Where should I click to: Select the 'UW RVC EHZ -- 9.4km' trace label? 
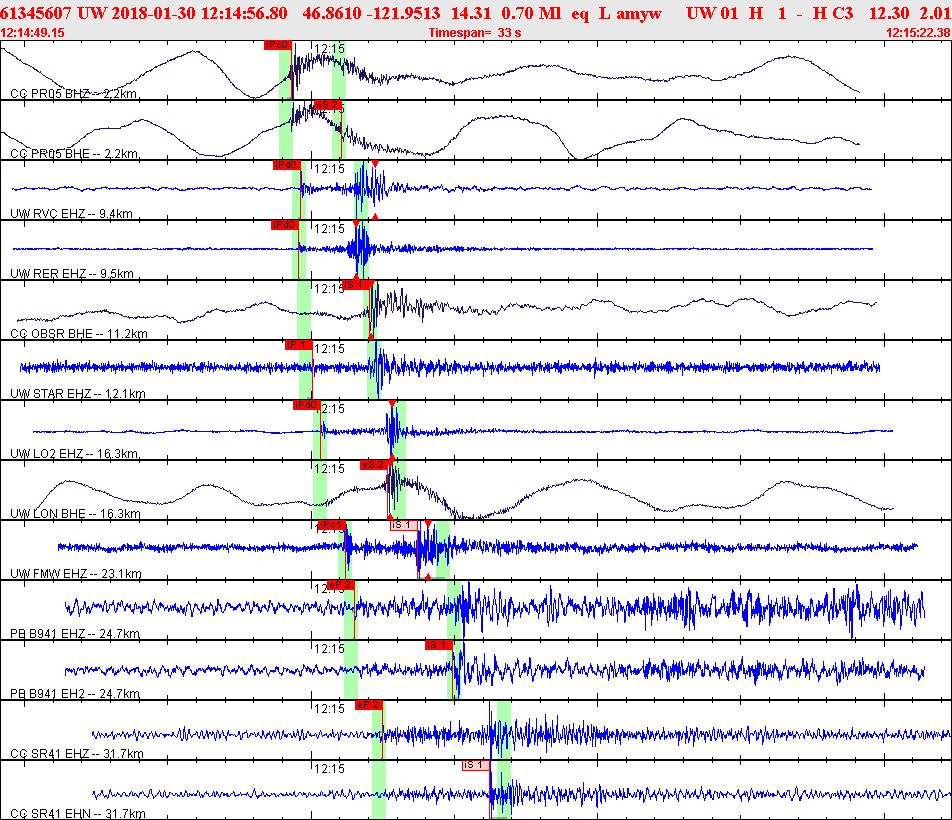tap(71, 214)
